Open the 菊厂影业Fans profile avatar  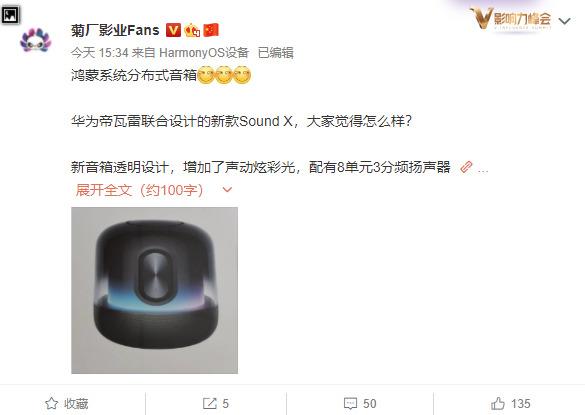click(x=35, y=40)
